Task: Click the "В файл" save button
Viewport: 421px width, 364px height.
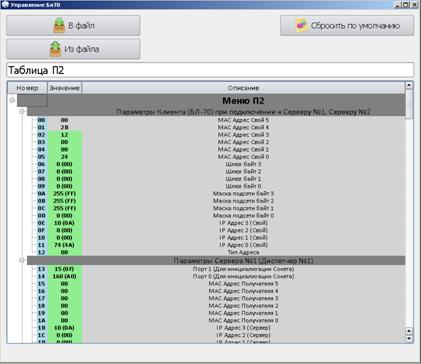Action: tap(73, 25)
